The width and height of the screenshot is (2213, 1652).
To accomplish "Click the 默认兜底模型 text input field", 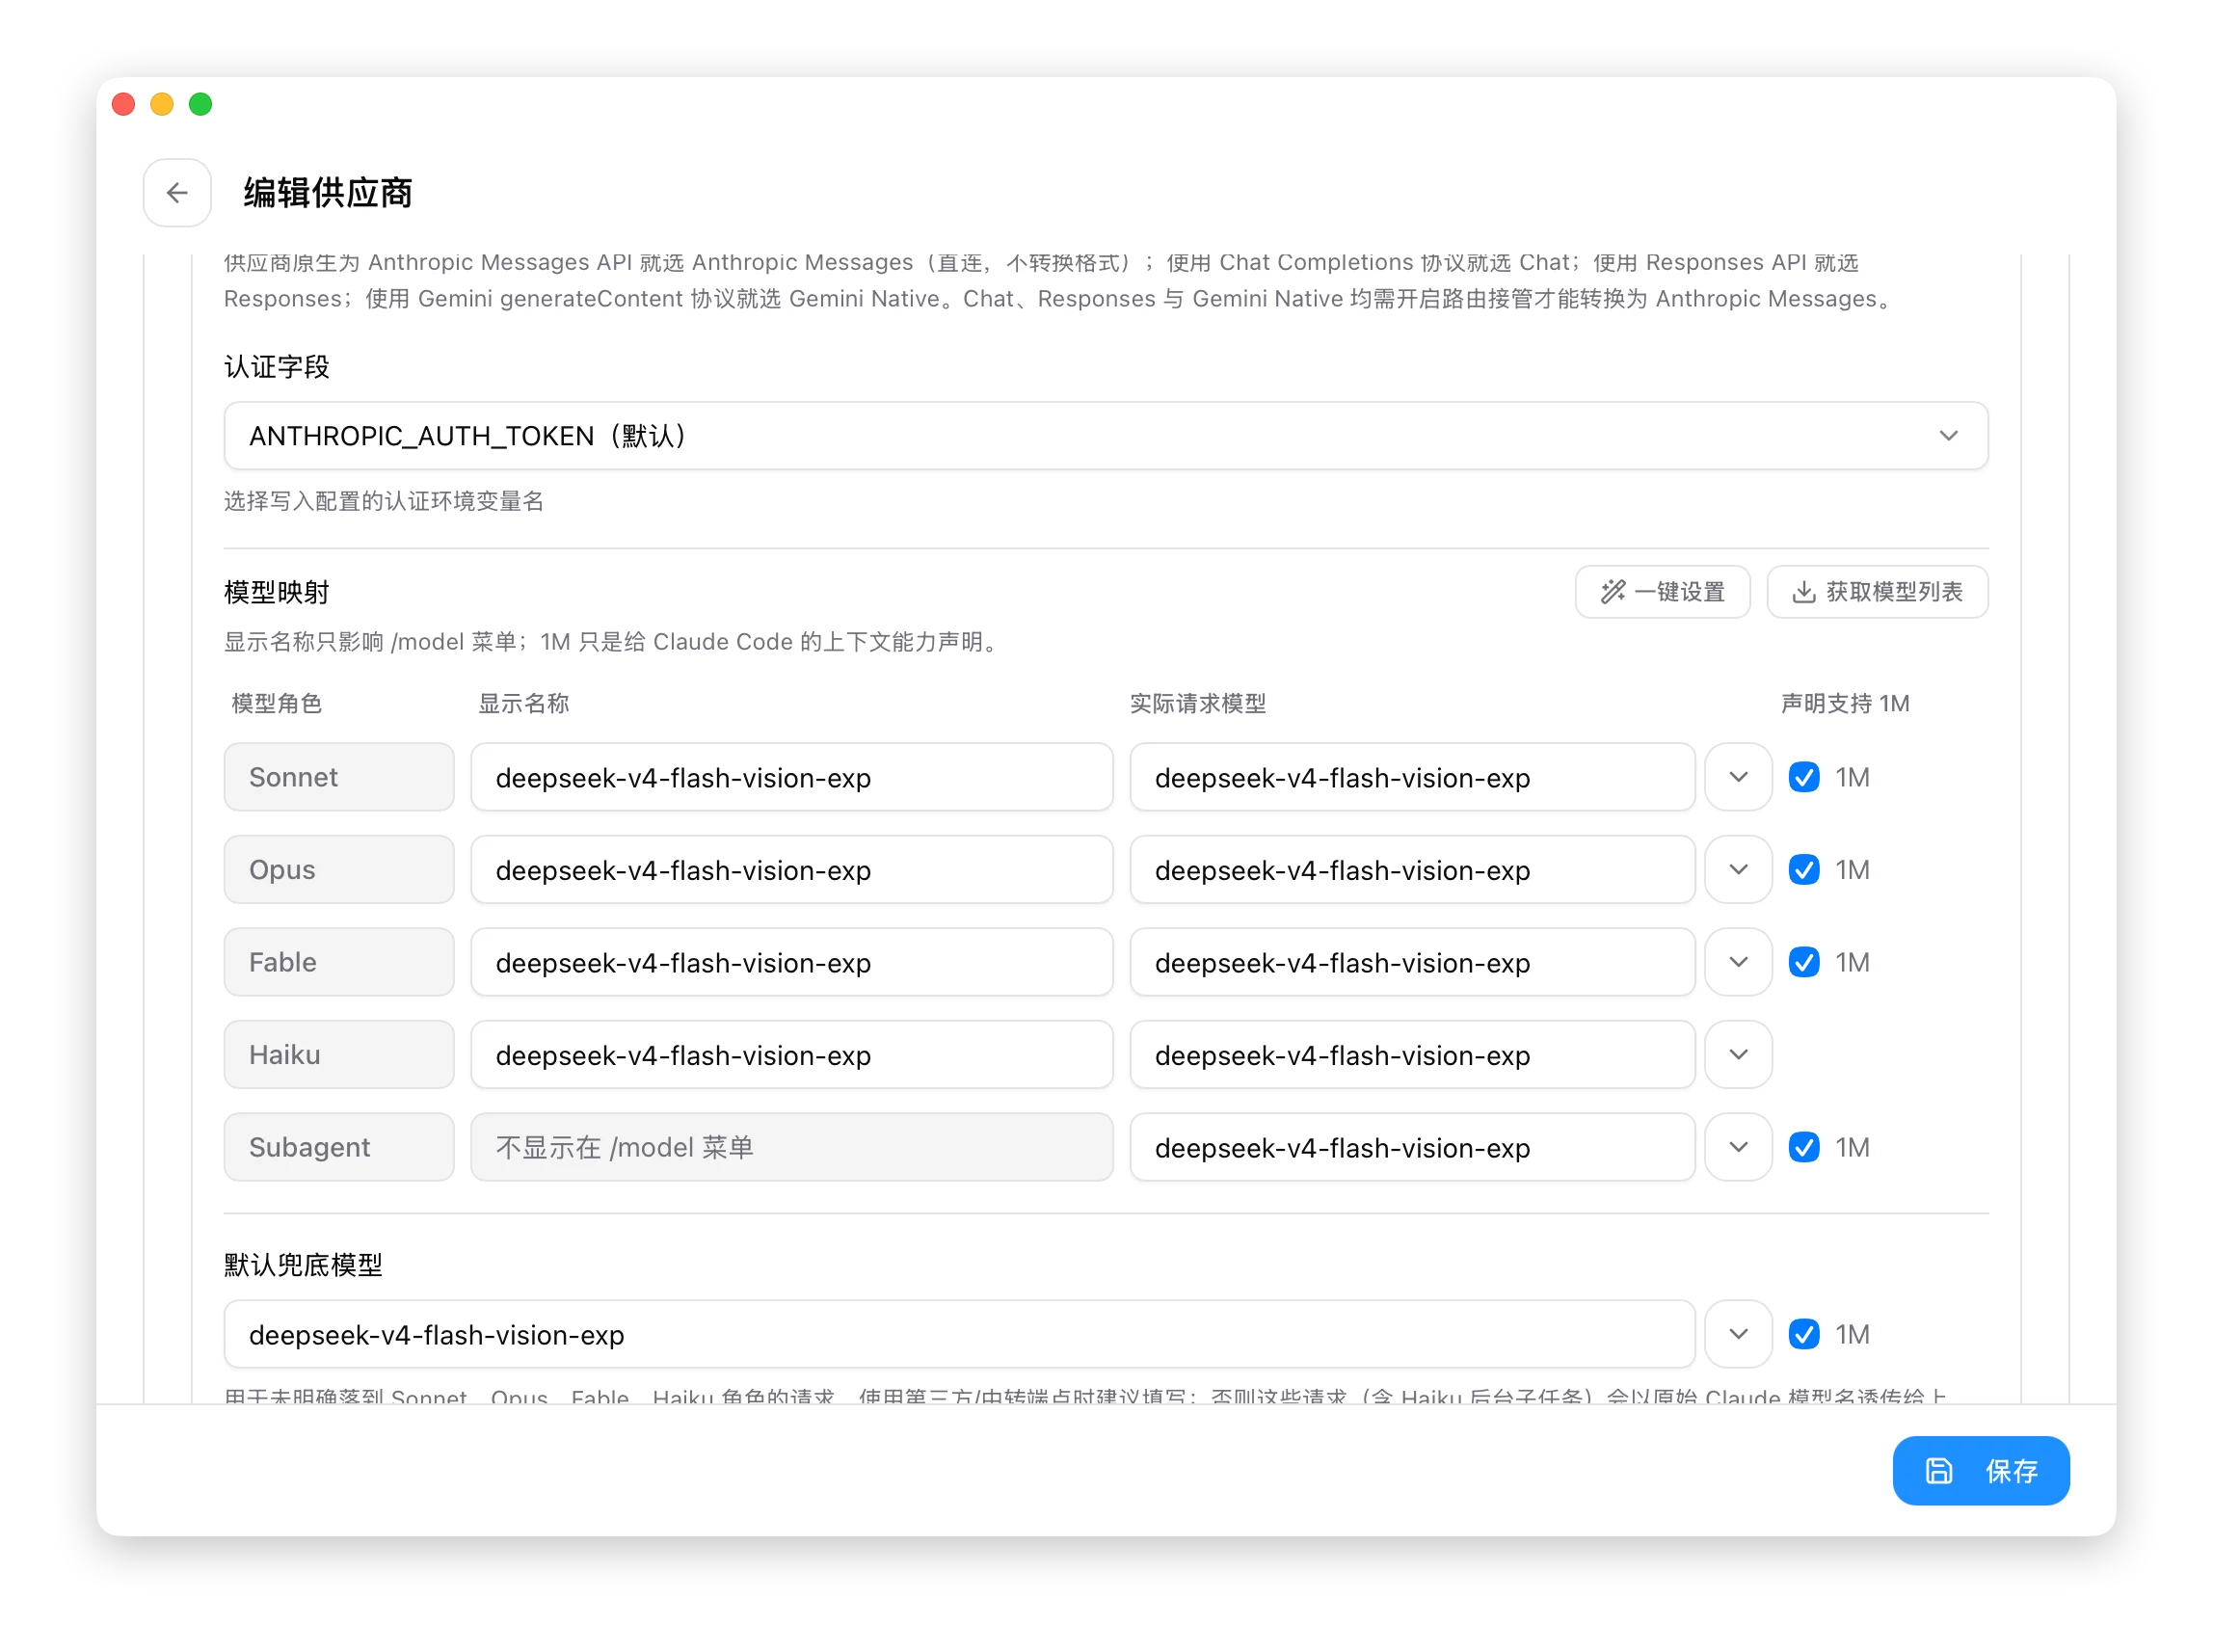I will pos(959,1334).
